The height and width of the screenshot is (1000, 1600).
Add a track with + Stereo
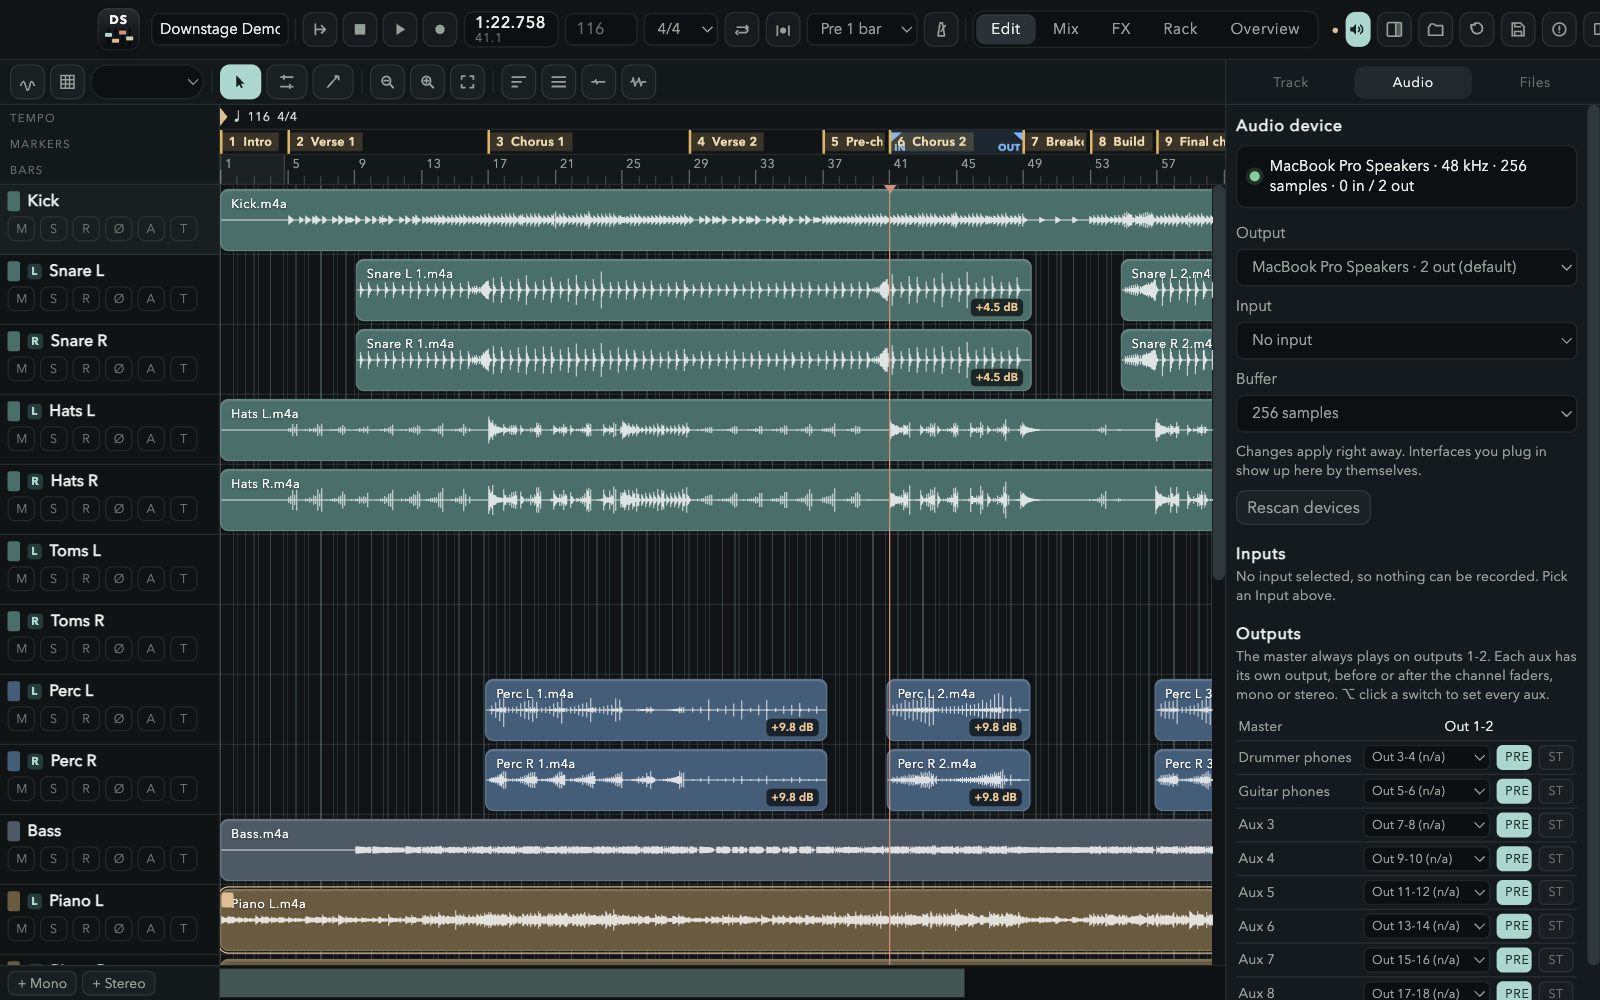pos(119,983)
